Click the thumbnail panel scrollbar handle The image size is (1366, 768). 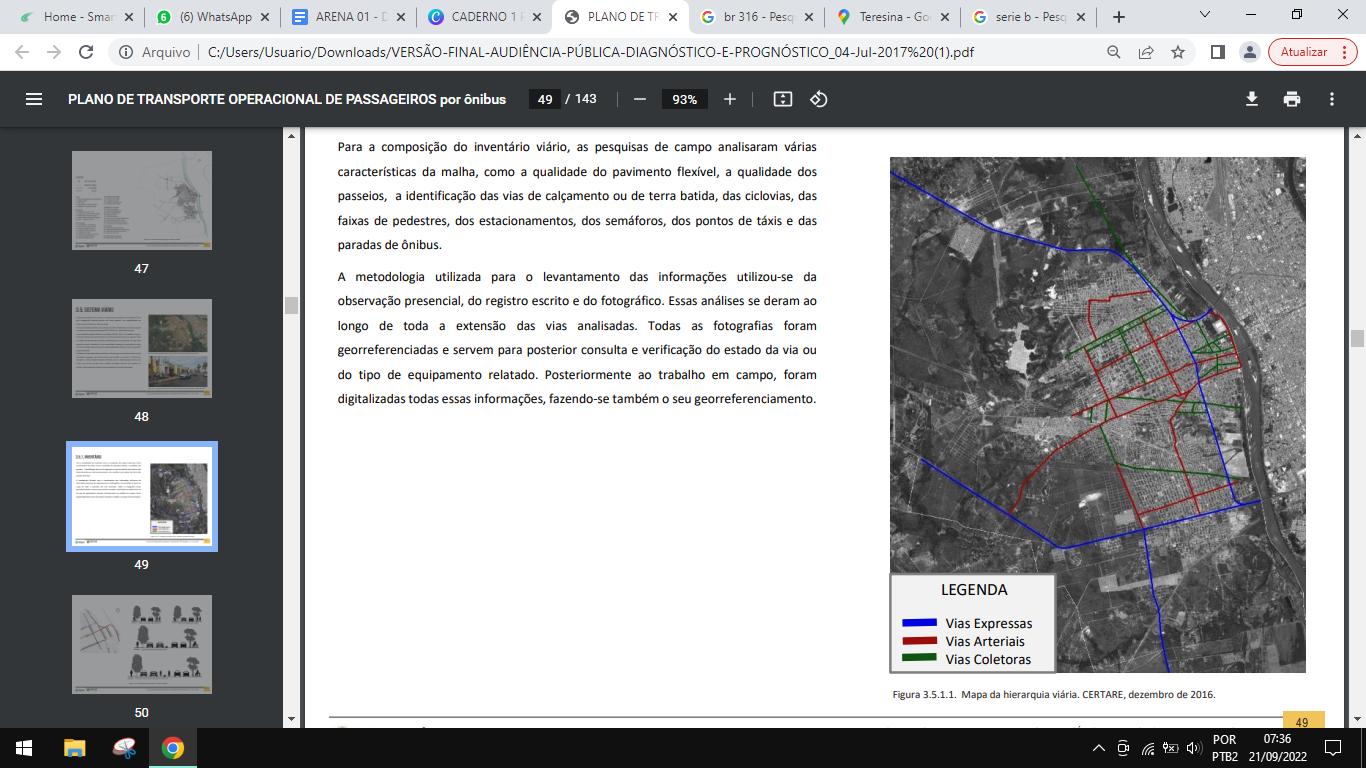[291, 306]
